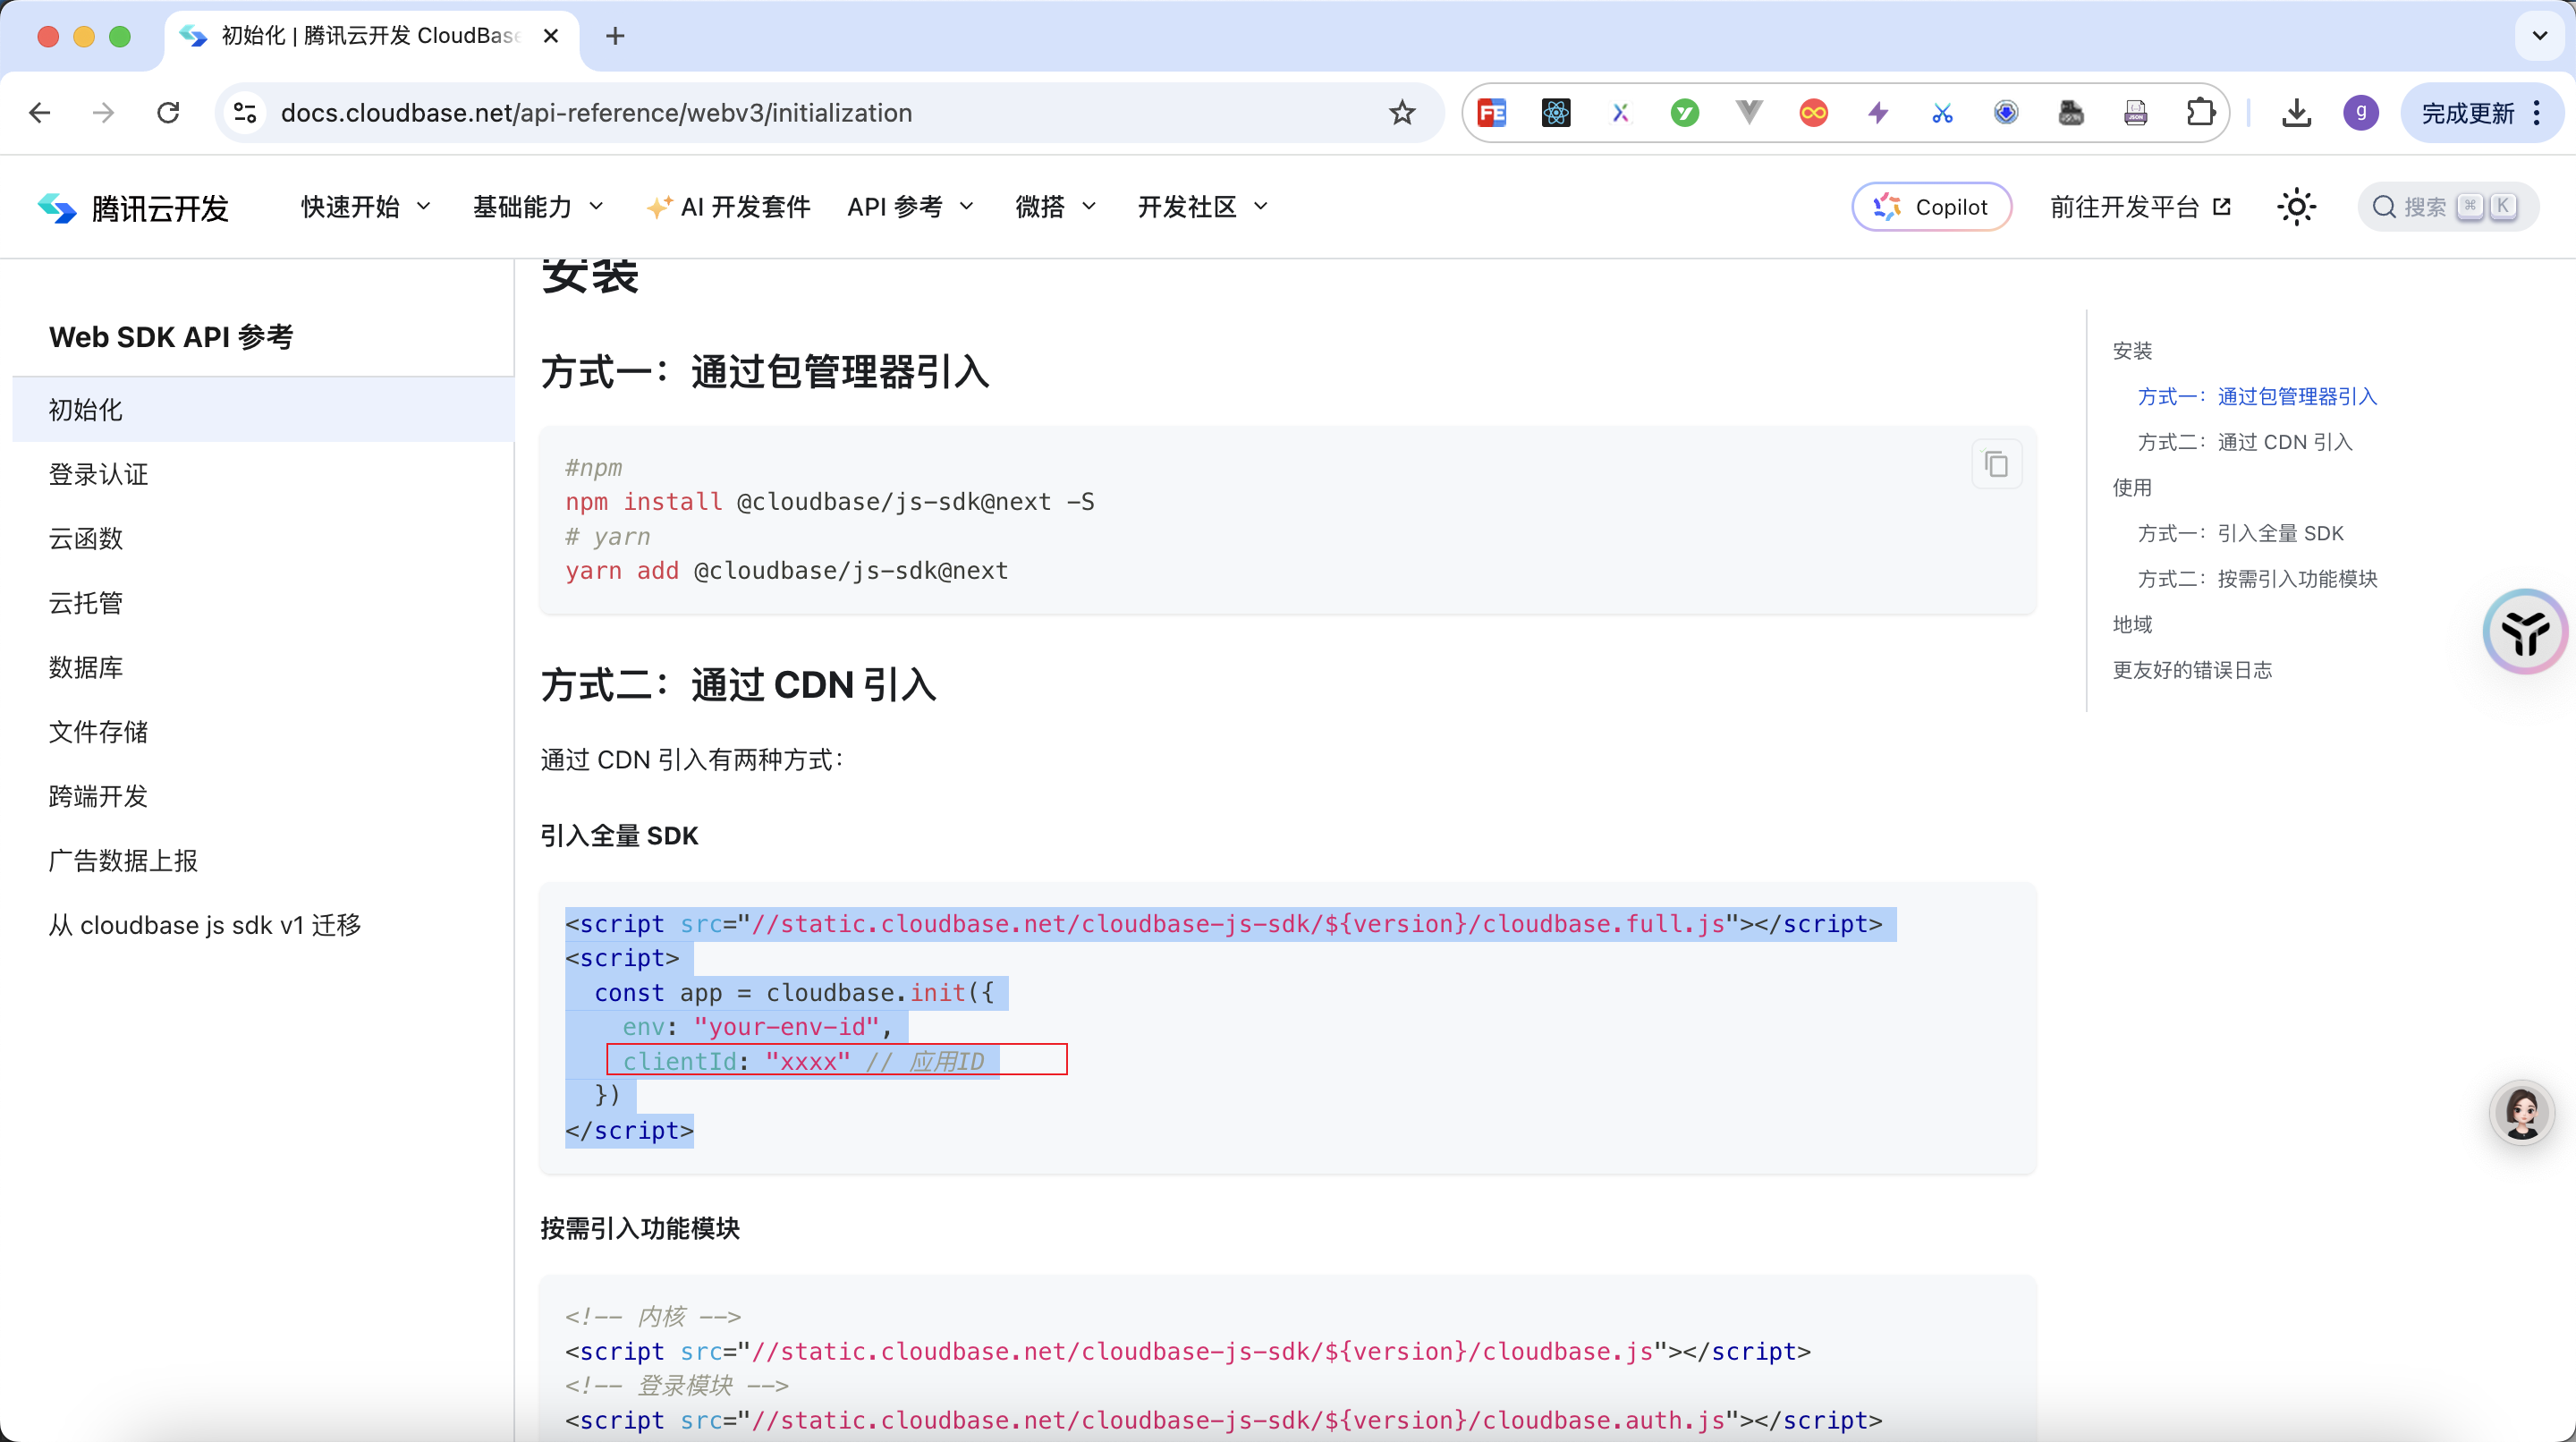Image resolution: width=2576 pixels, height=1442 pixels.
Task: Copy the npm install code block
Action: pos(1996,464)
